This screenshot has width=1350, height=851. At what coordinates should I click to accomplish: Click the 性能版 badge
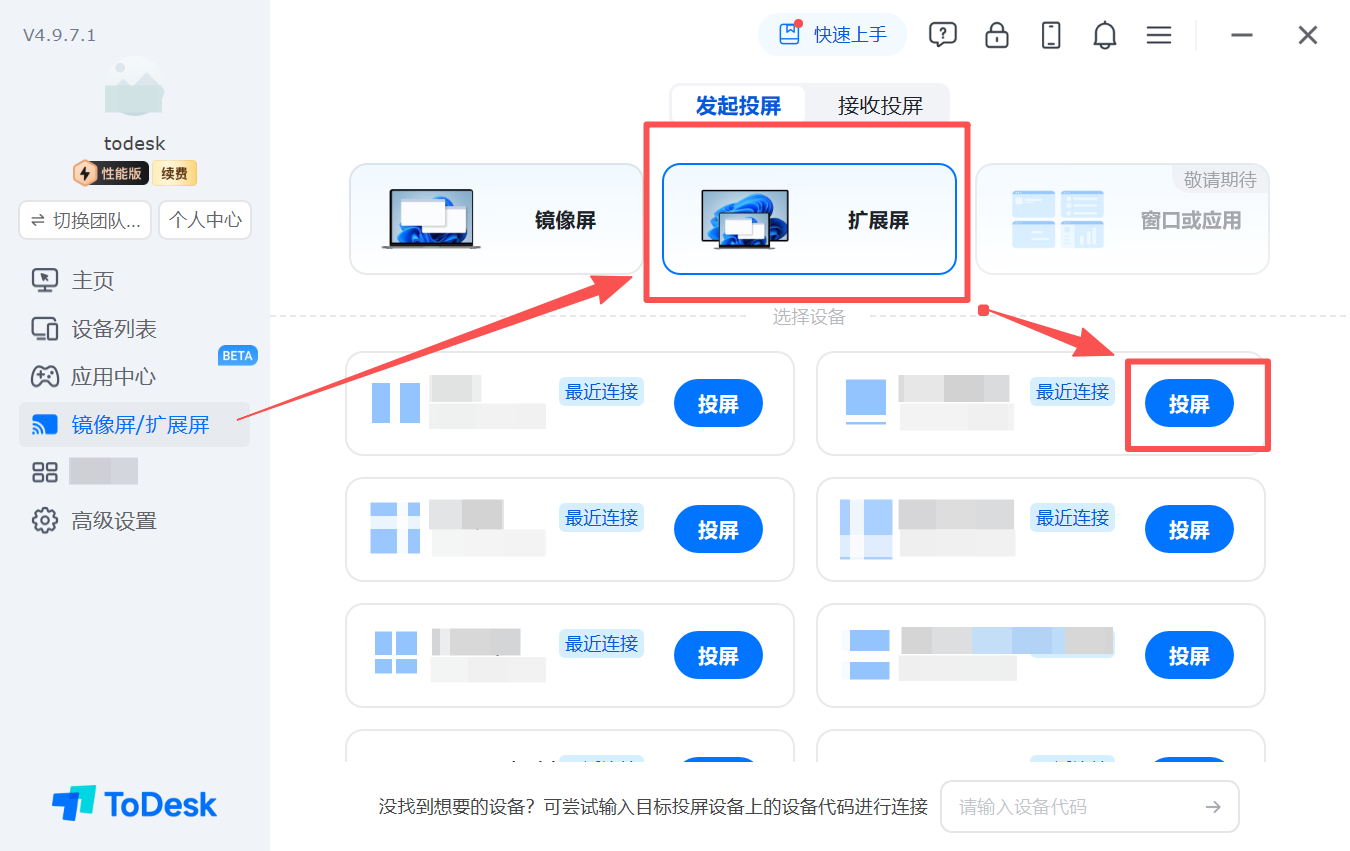tap(111, 173)
